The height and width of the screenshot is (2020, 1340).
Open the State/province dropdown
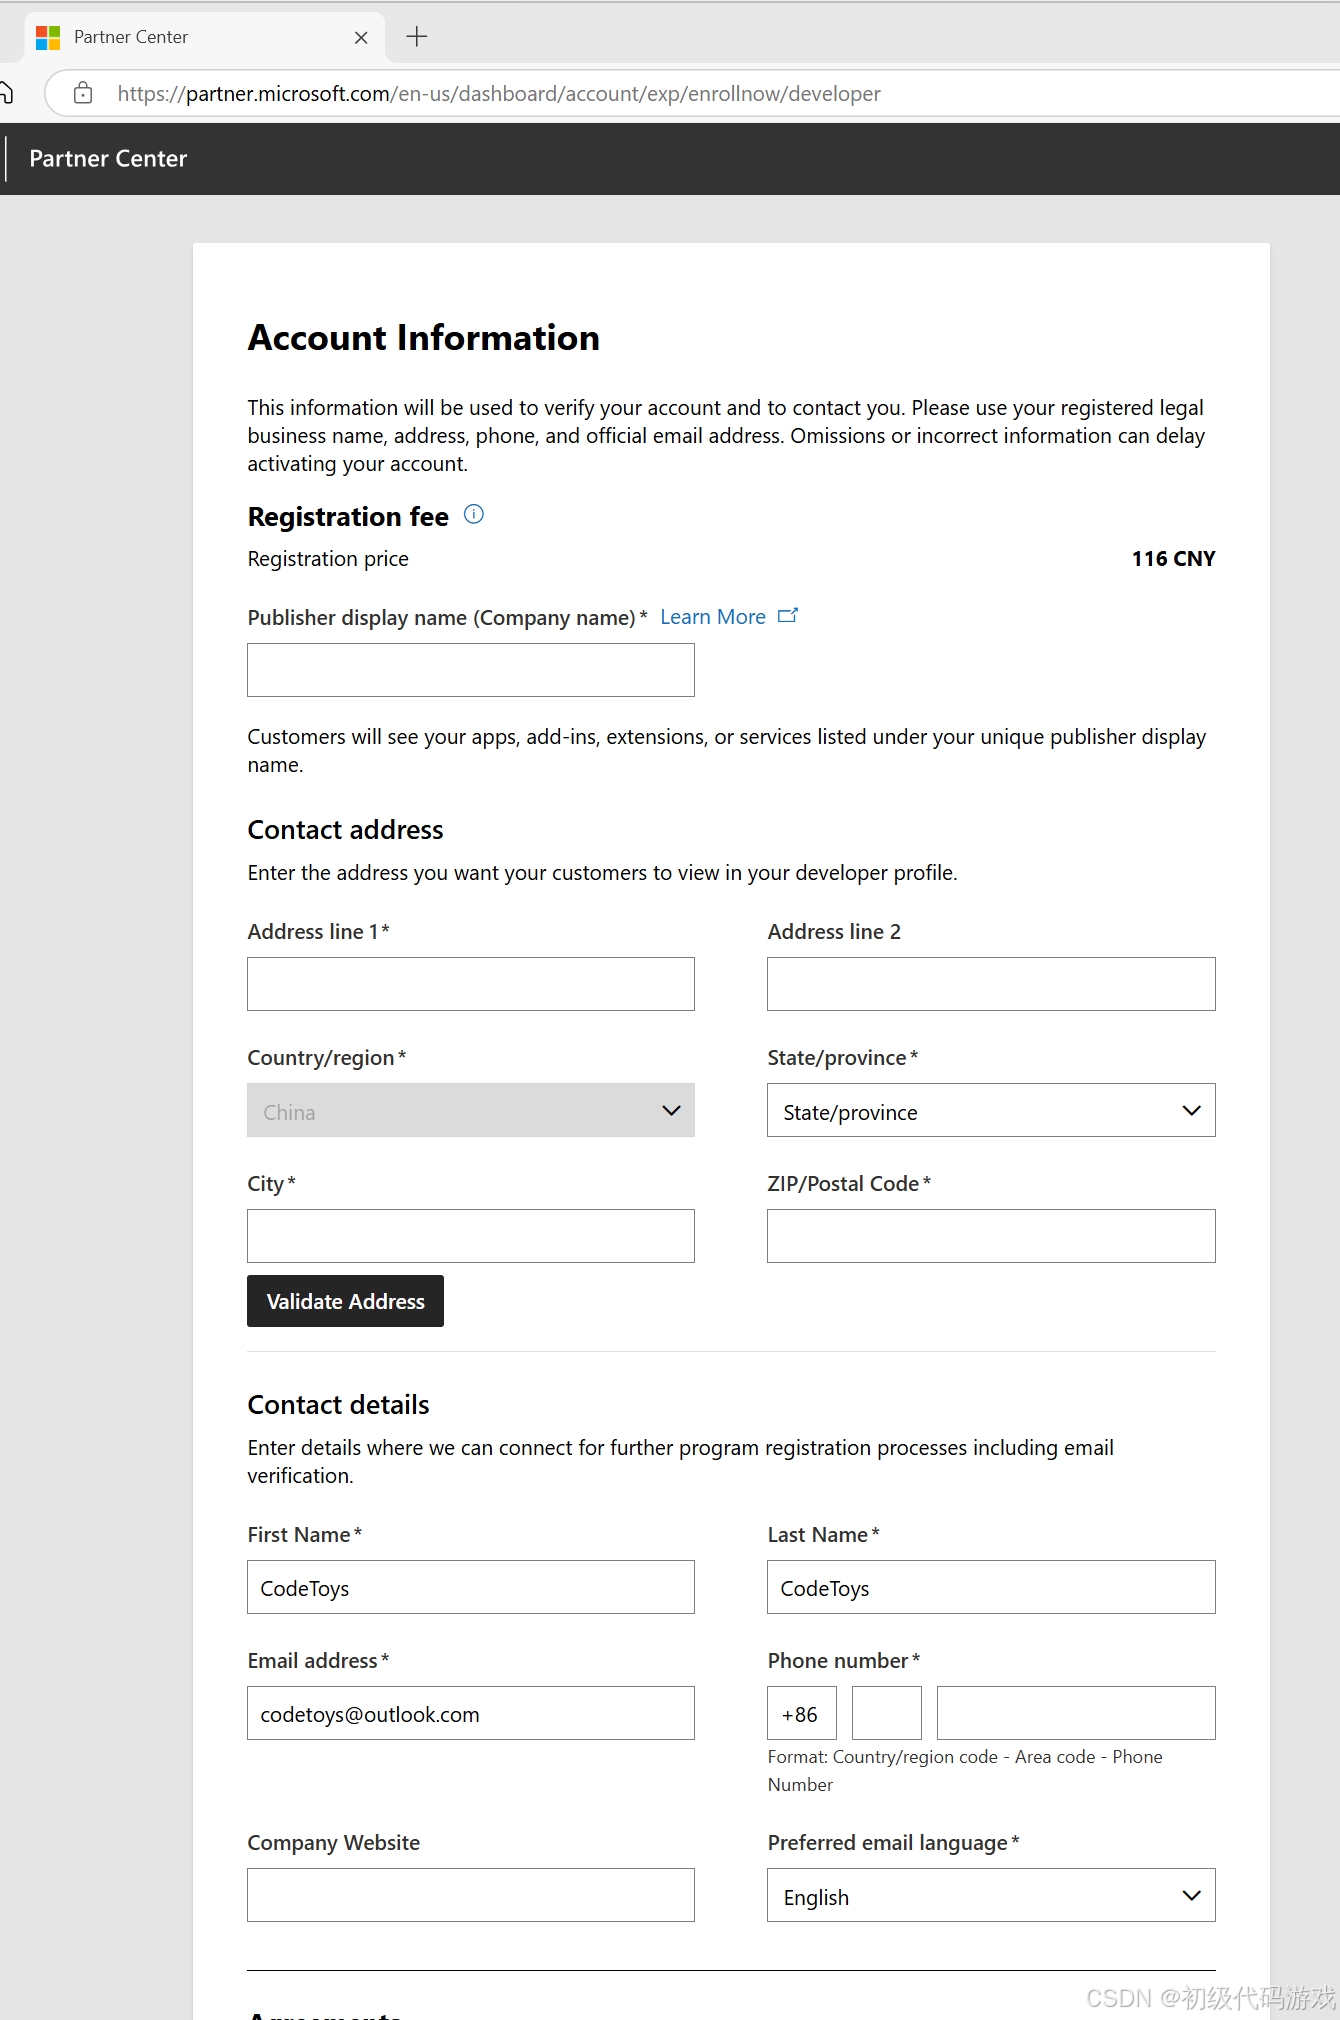pos(990,1110)
